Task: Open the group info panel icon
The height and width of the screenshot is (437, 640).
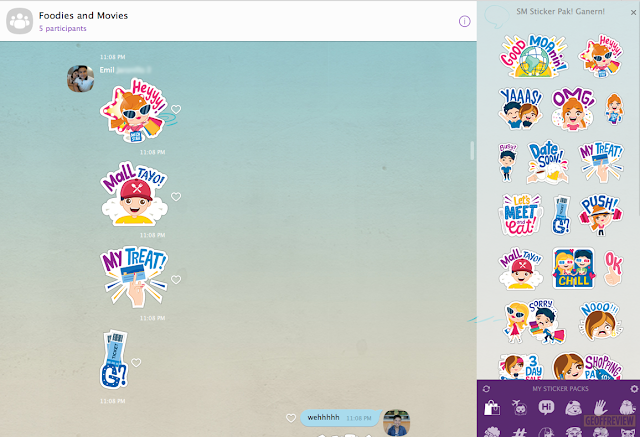Action: click(464, 21)
